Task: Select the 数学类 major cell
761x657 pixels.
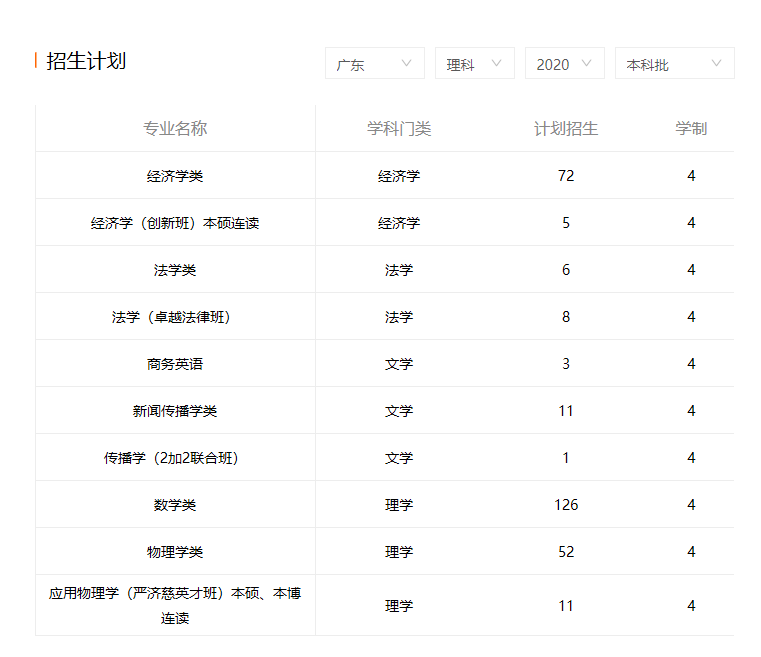Action: pos(175,505)
